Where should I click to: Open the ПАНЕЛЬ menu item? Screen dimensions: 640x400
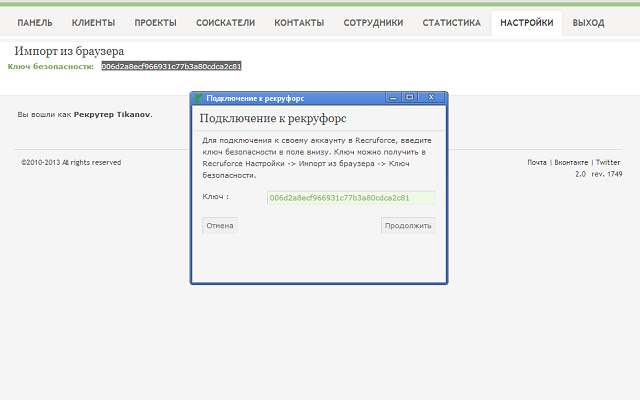35,23
